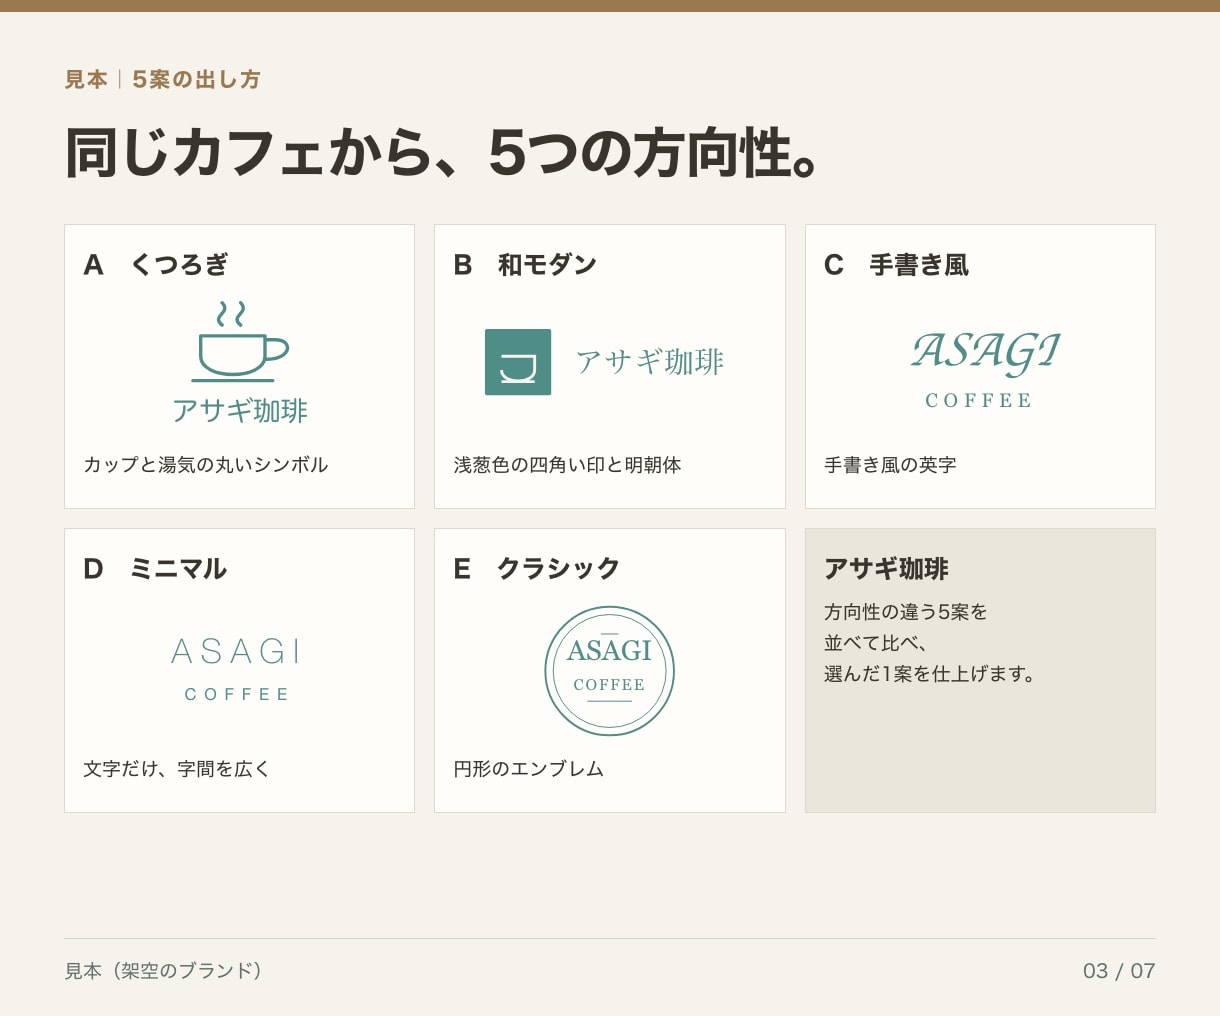Click the "アサギ珈琲" heading in the beige panel

[886, 569]
